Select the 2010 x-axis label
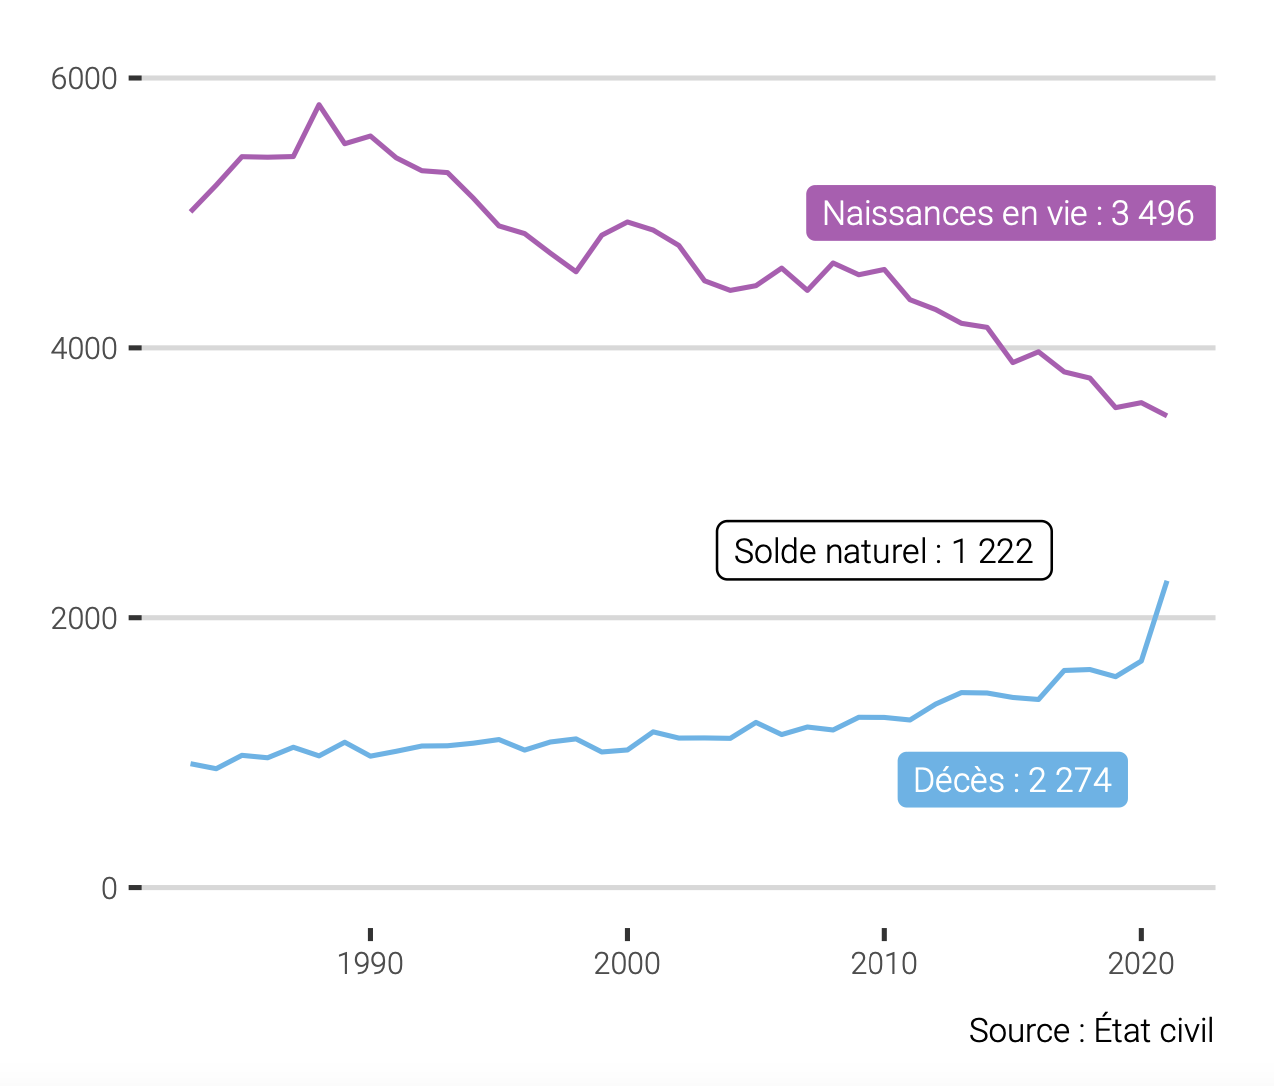This screenshot has height=1086, width=1274. click(884, 964)
